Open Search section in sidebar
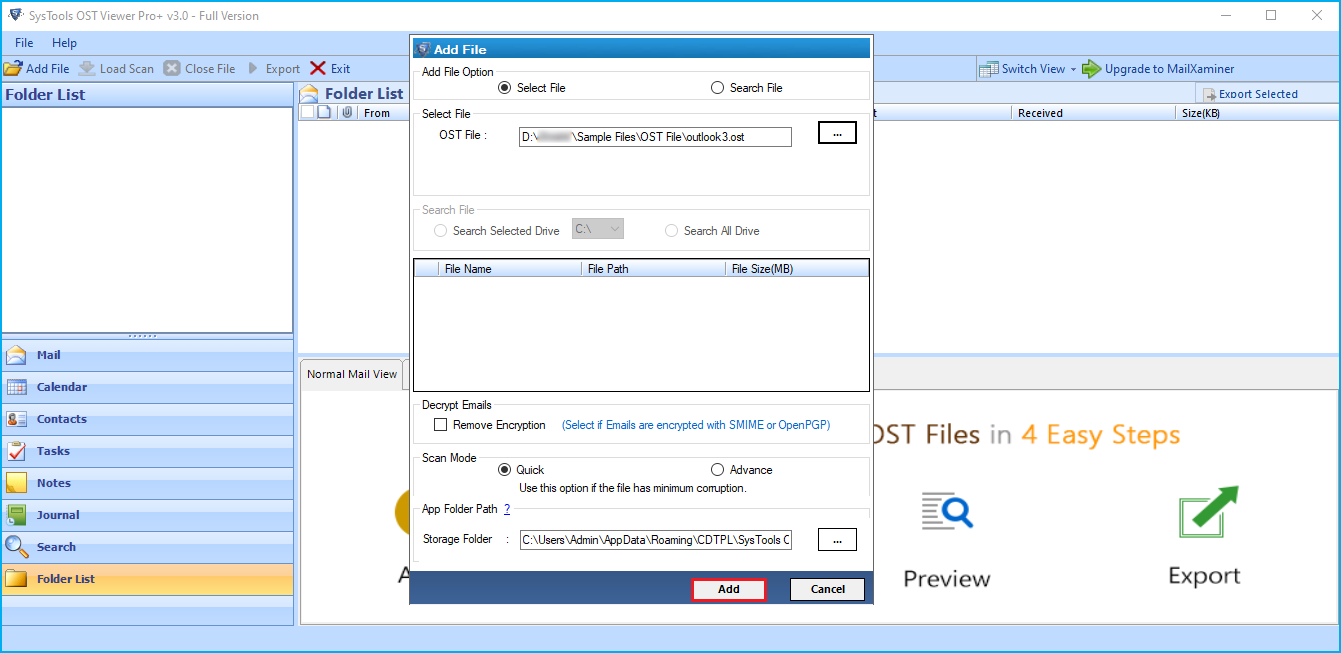The width and height of the screenshot is (1341, 653). 147,547
